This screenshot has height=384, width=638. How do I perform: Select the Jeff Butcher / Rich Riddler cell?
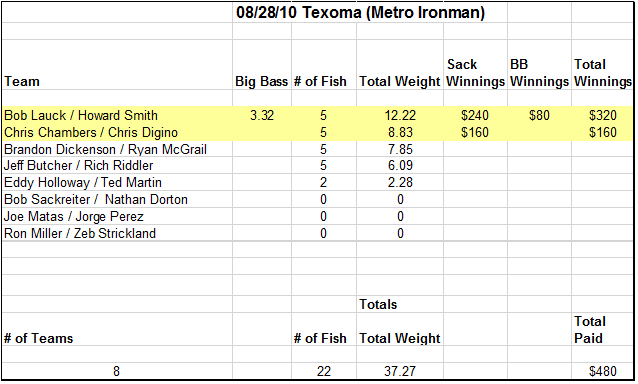[x=117, y=166]
